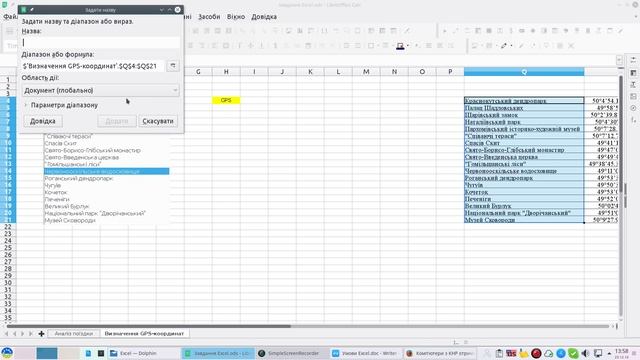Screen dimensions: 640x360
Task: Click the Додати button
Action: 117,121
